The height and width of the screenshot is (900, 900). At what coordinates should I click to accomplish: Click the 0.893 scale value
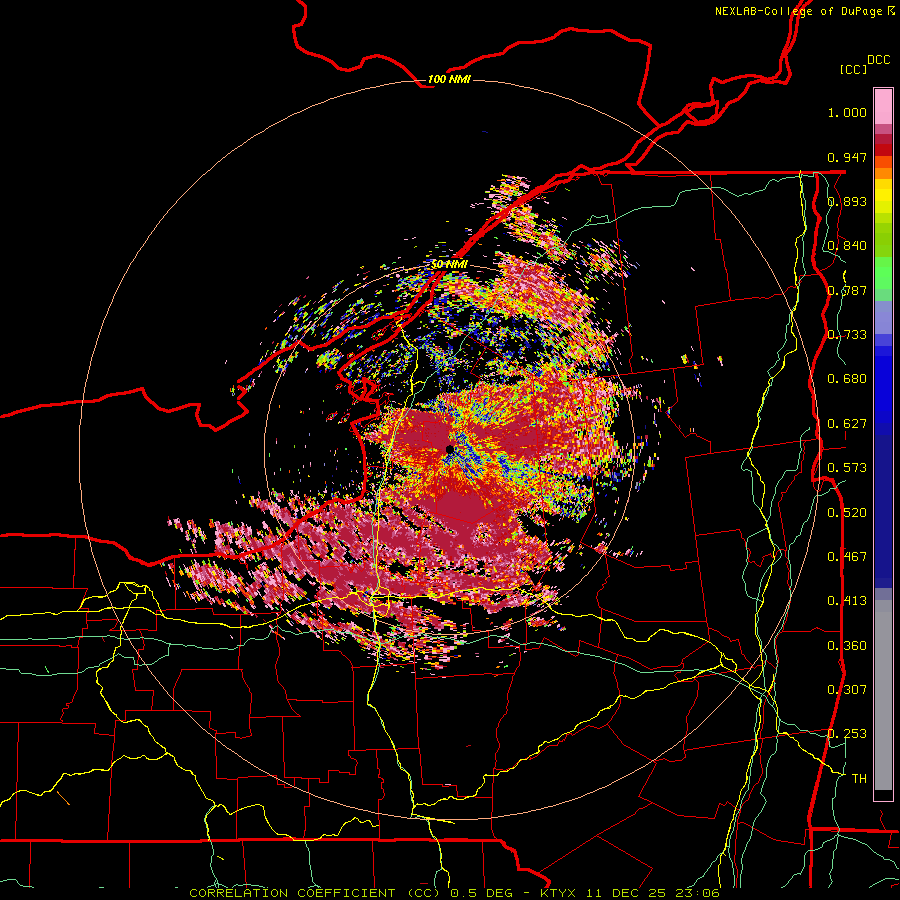click(847, 201)
